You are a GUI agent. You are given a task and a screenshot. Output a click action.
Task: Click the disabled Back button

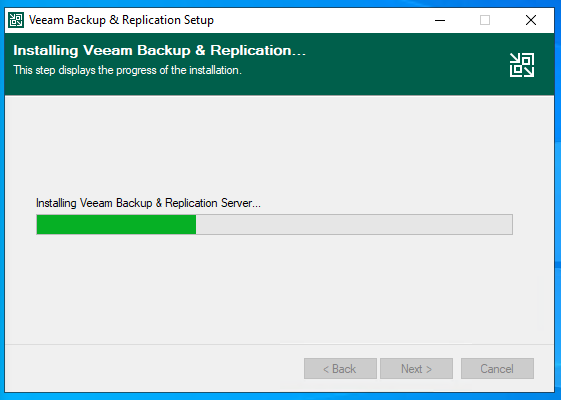340,369
